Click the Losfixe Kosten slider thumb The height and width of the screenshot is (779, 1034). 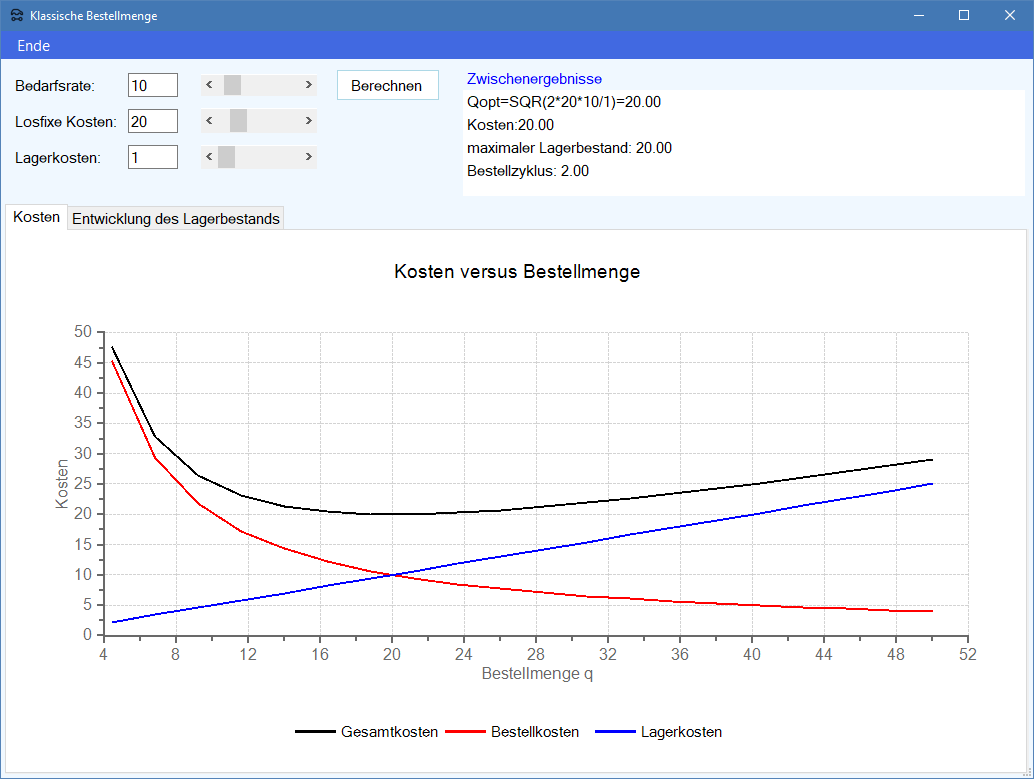click(238, 121)
